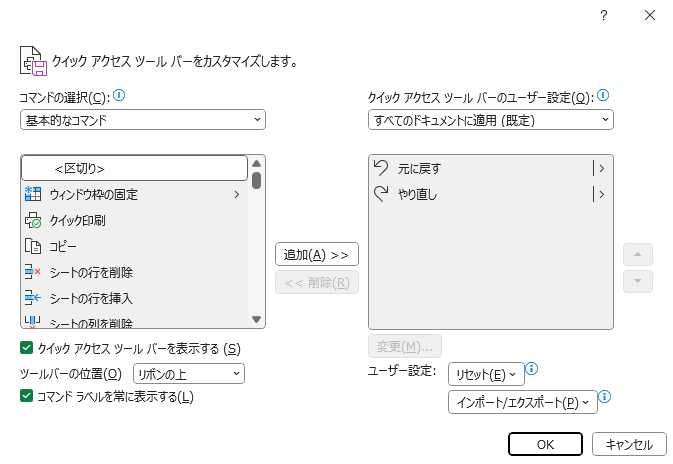
Task: Expand the ツールバーの位置 リボンの上 dropdown
Action: [188, 373]
